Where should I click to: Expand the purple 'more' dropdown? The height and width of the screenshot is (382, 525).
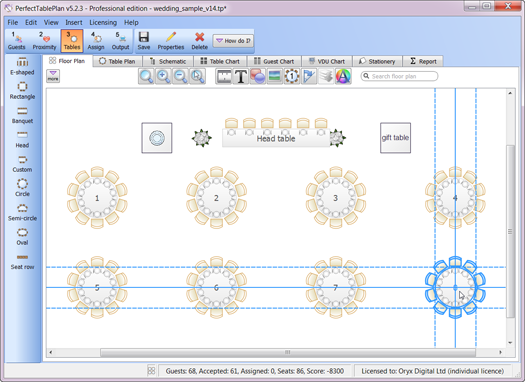coord(53,76)
